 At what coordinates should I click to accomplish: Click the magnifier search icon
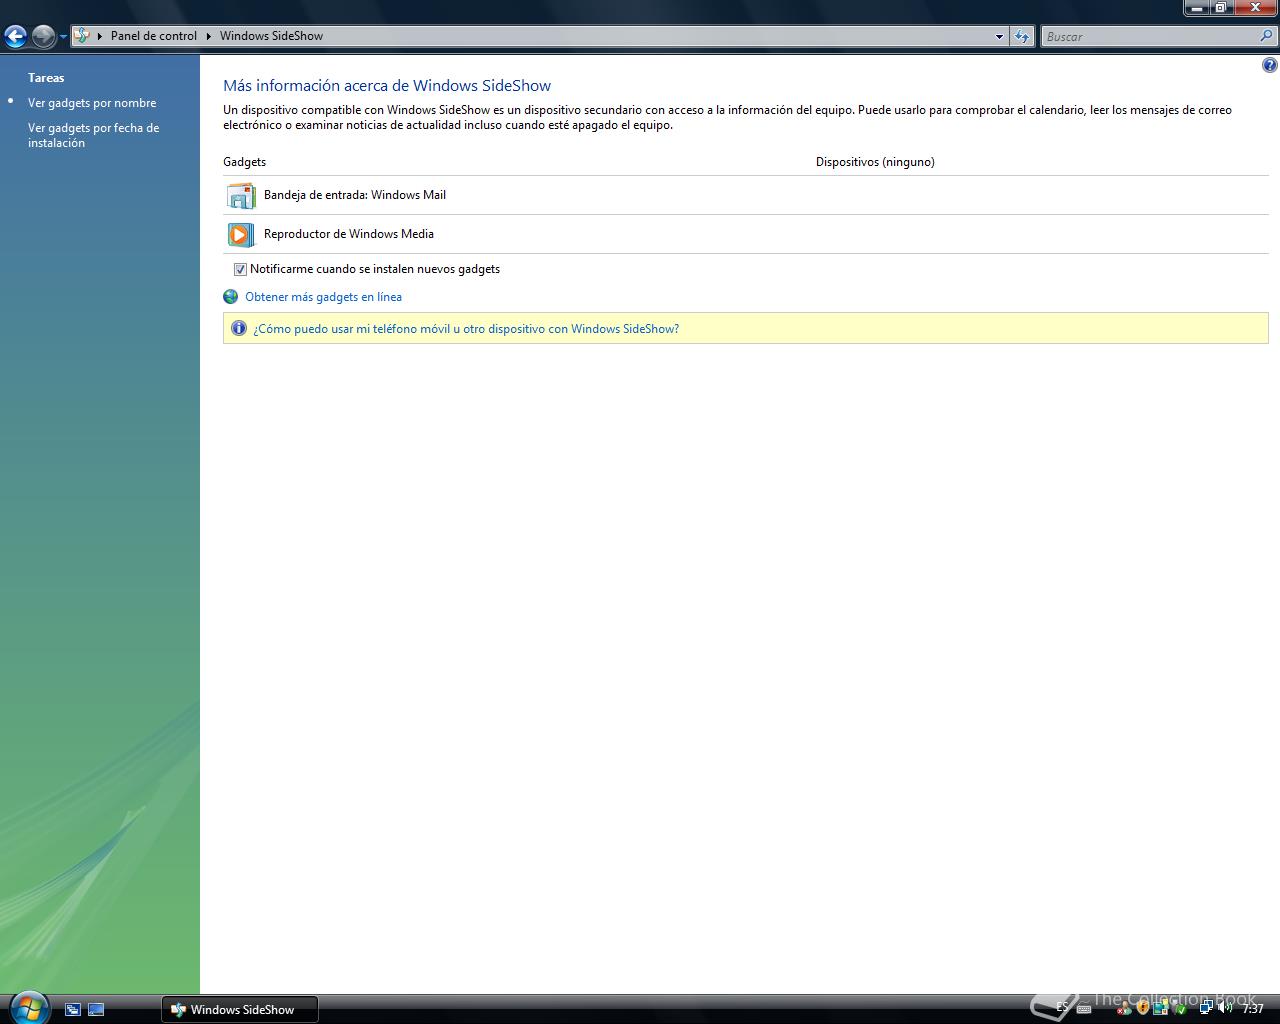1267,36
